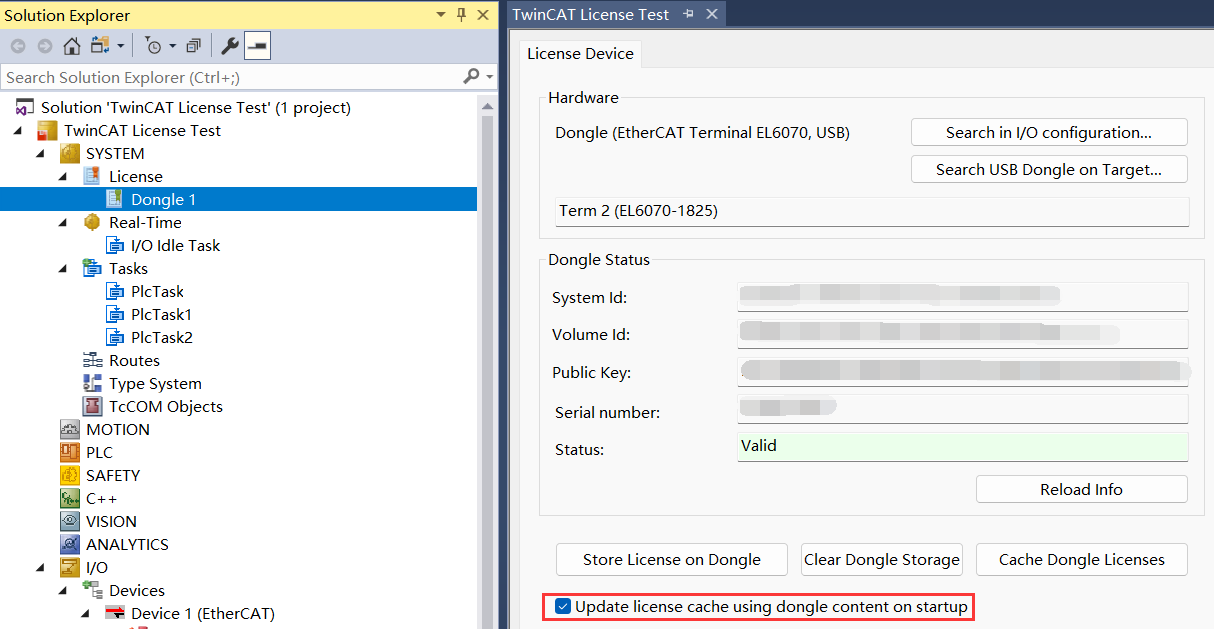Click Clear Dongle Storage button

click(882, 560)
